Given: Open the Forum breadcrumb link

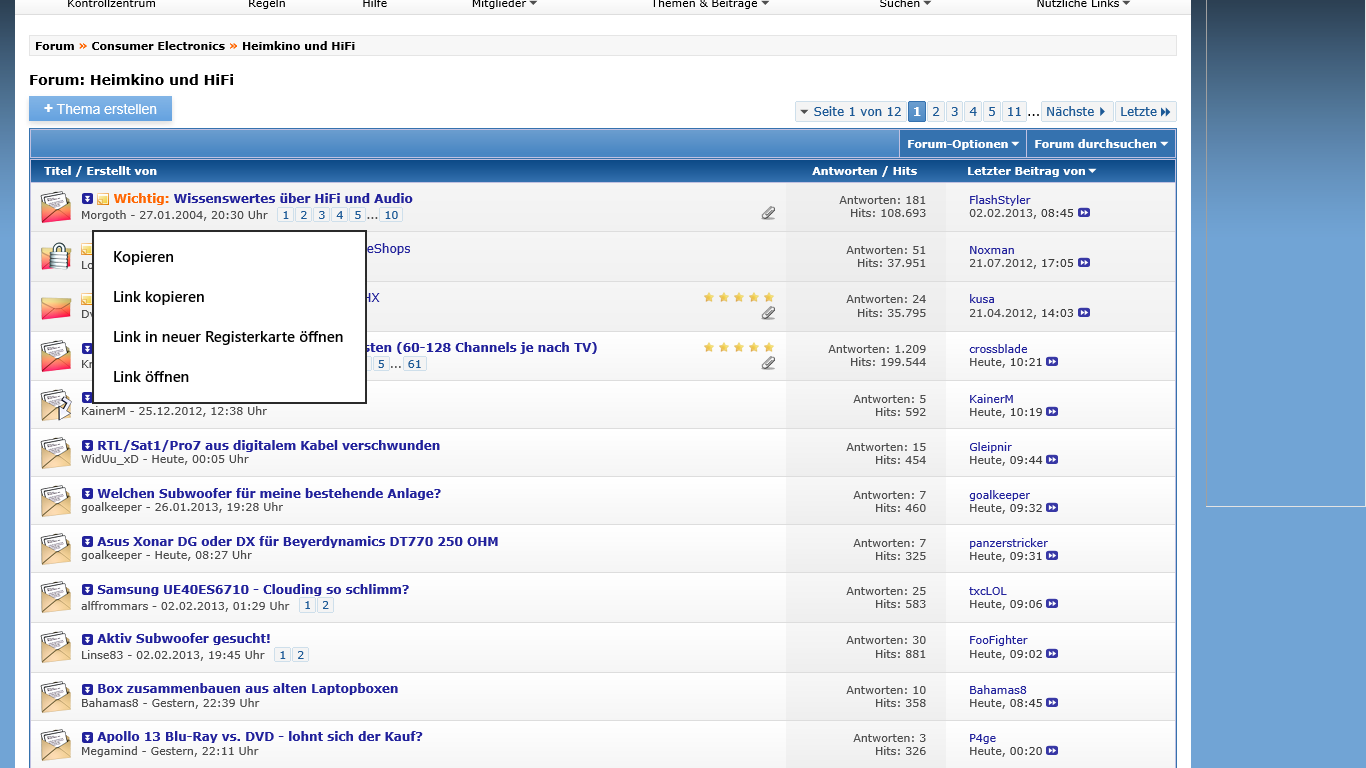Looking at the screenshot, I should [55, 46].
